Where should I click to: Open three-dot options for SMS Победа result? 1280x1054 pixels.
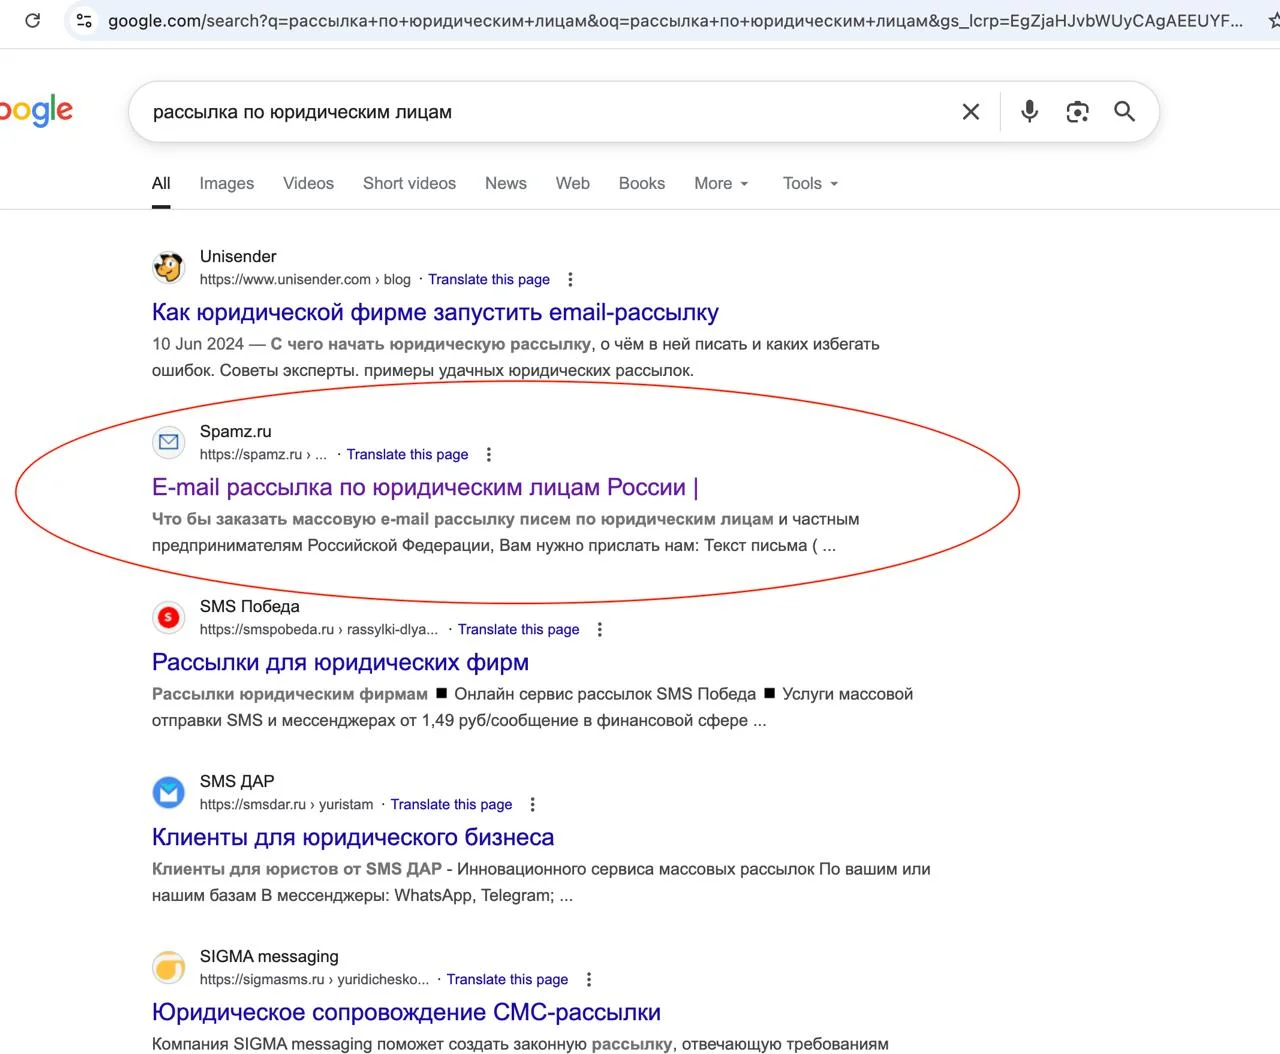(599, 630)
